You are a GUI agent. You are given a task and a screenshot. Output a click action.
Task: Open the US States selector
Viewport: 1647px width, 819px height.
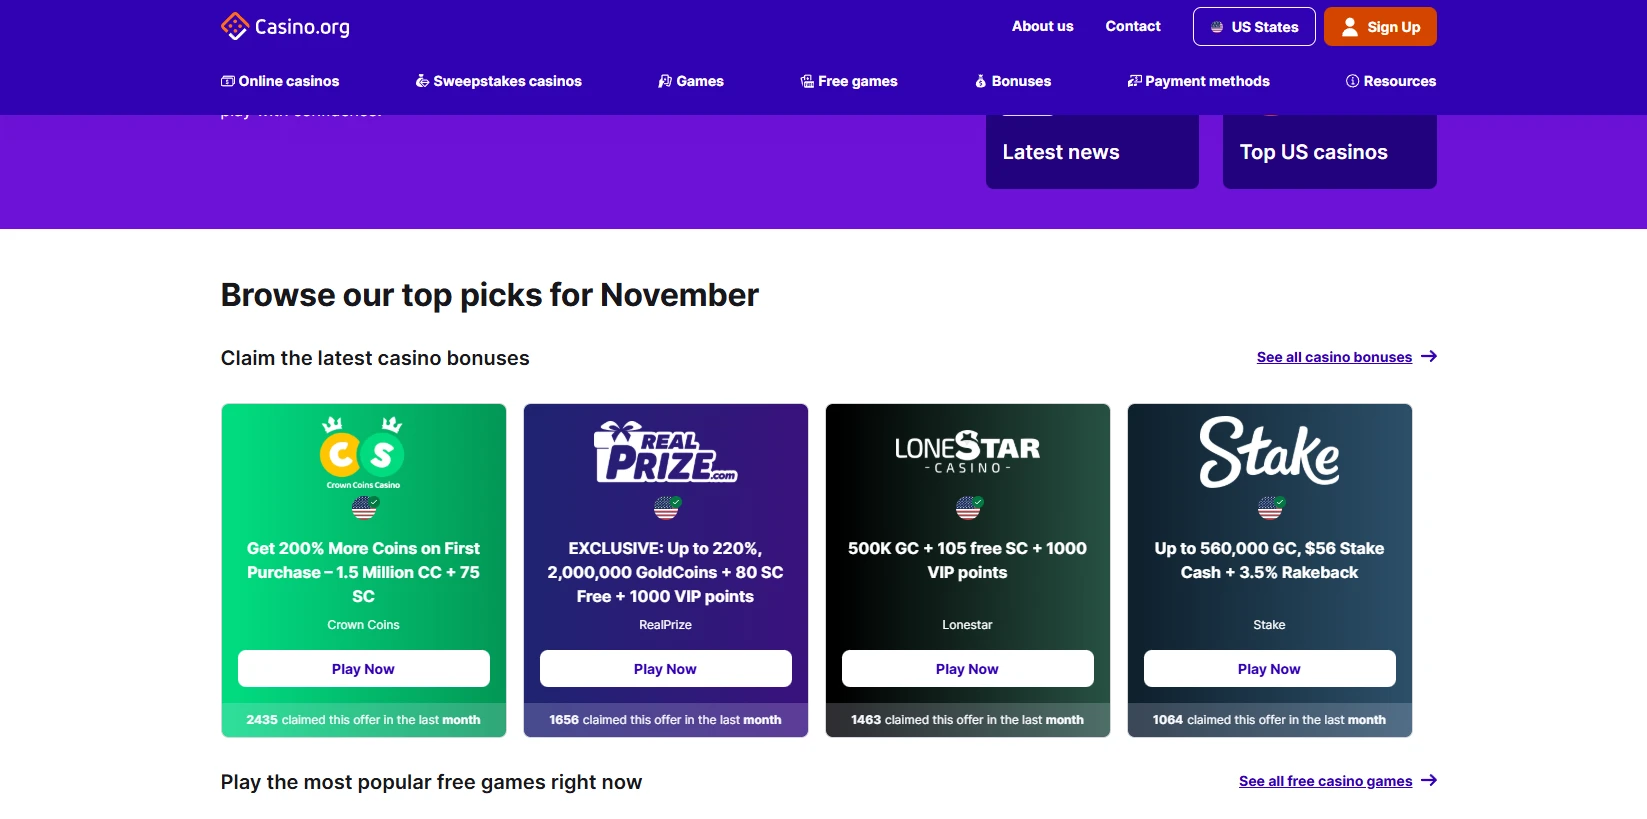1254,27
